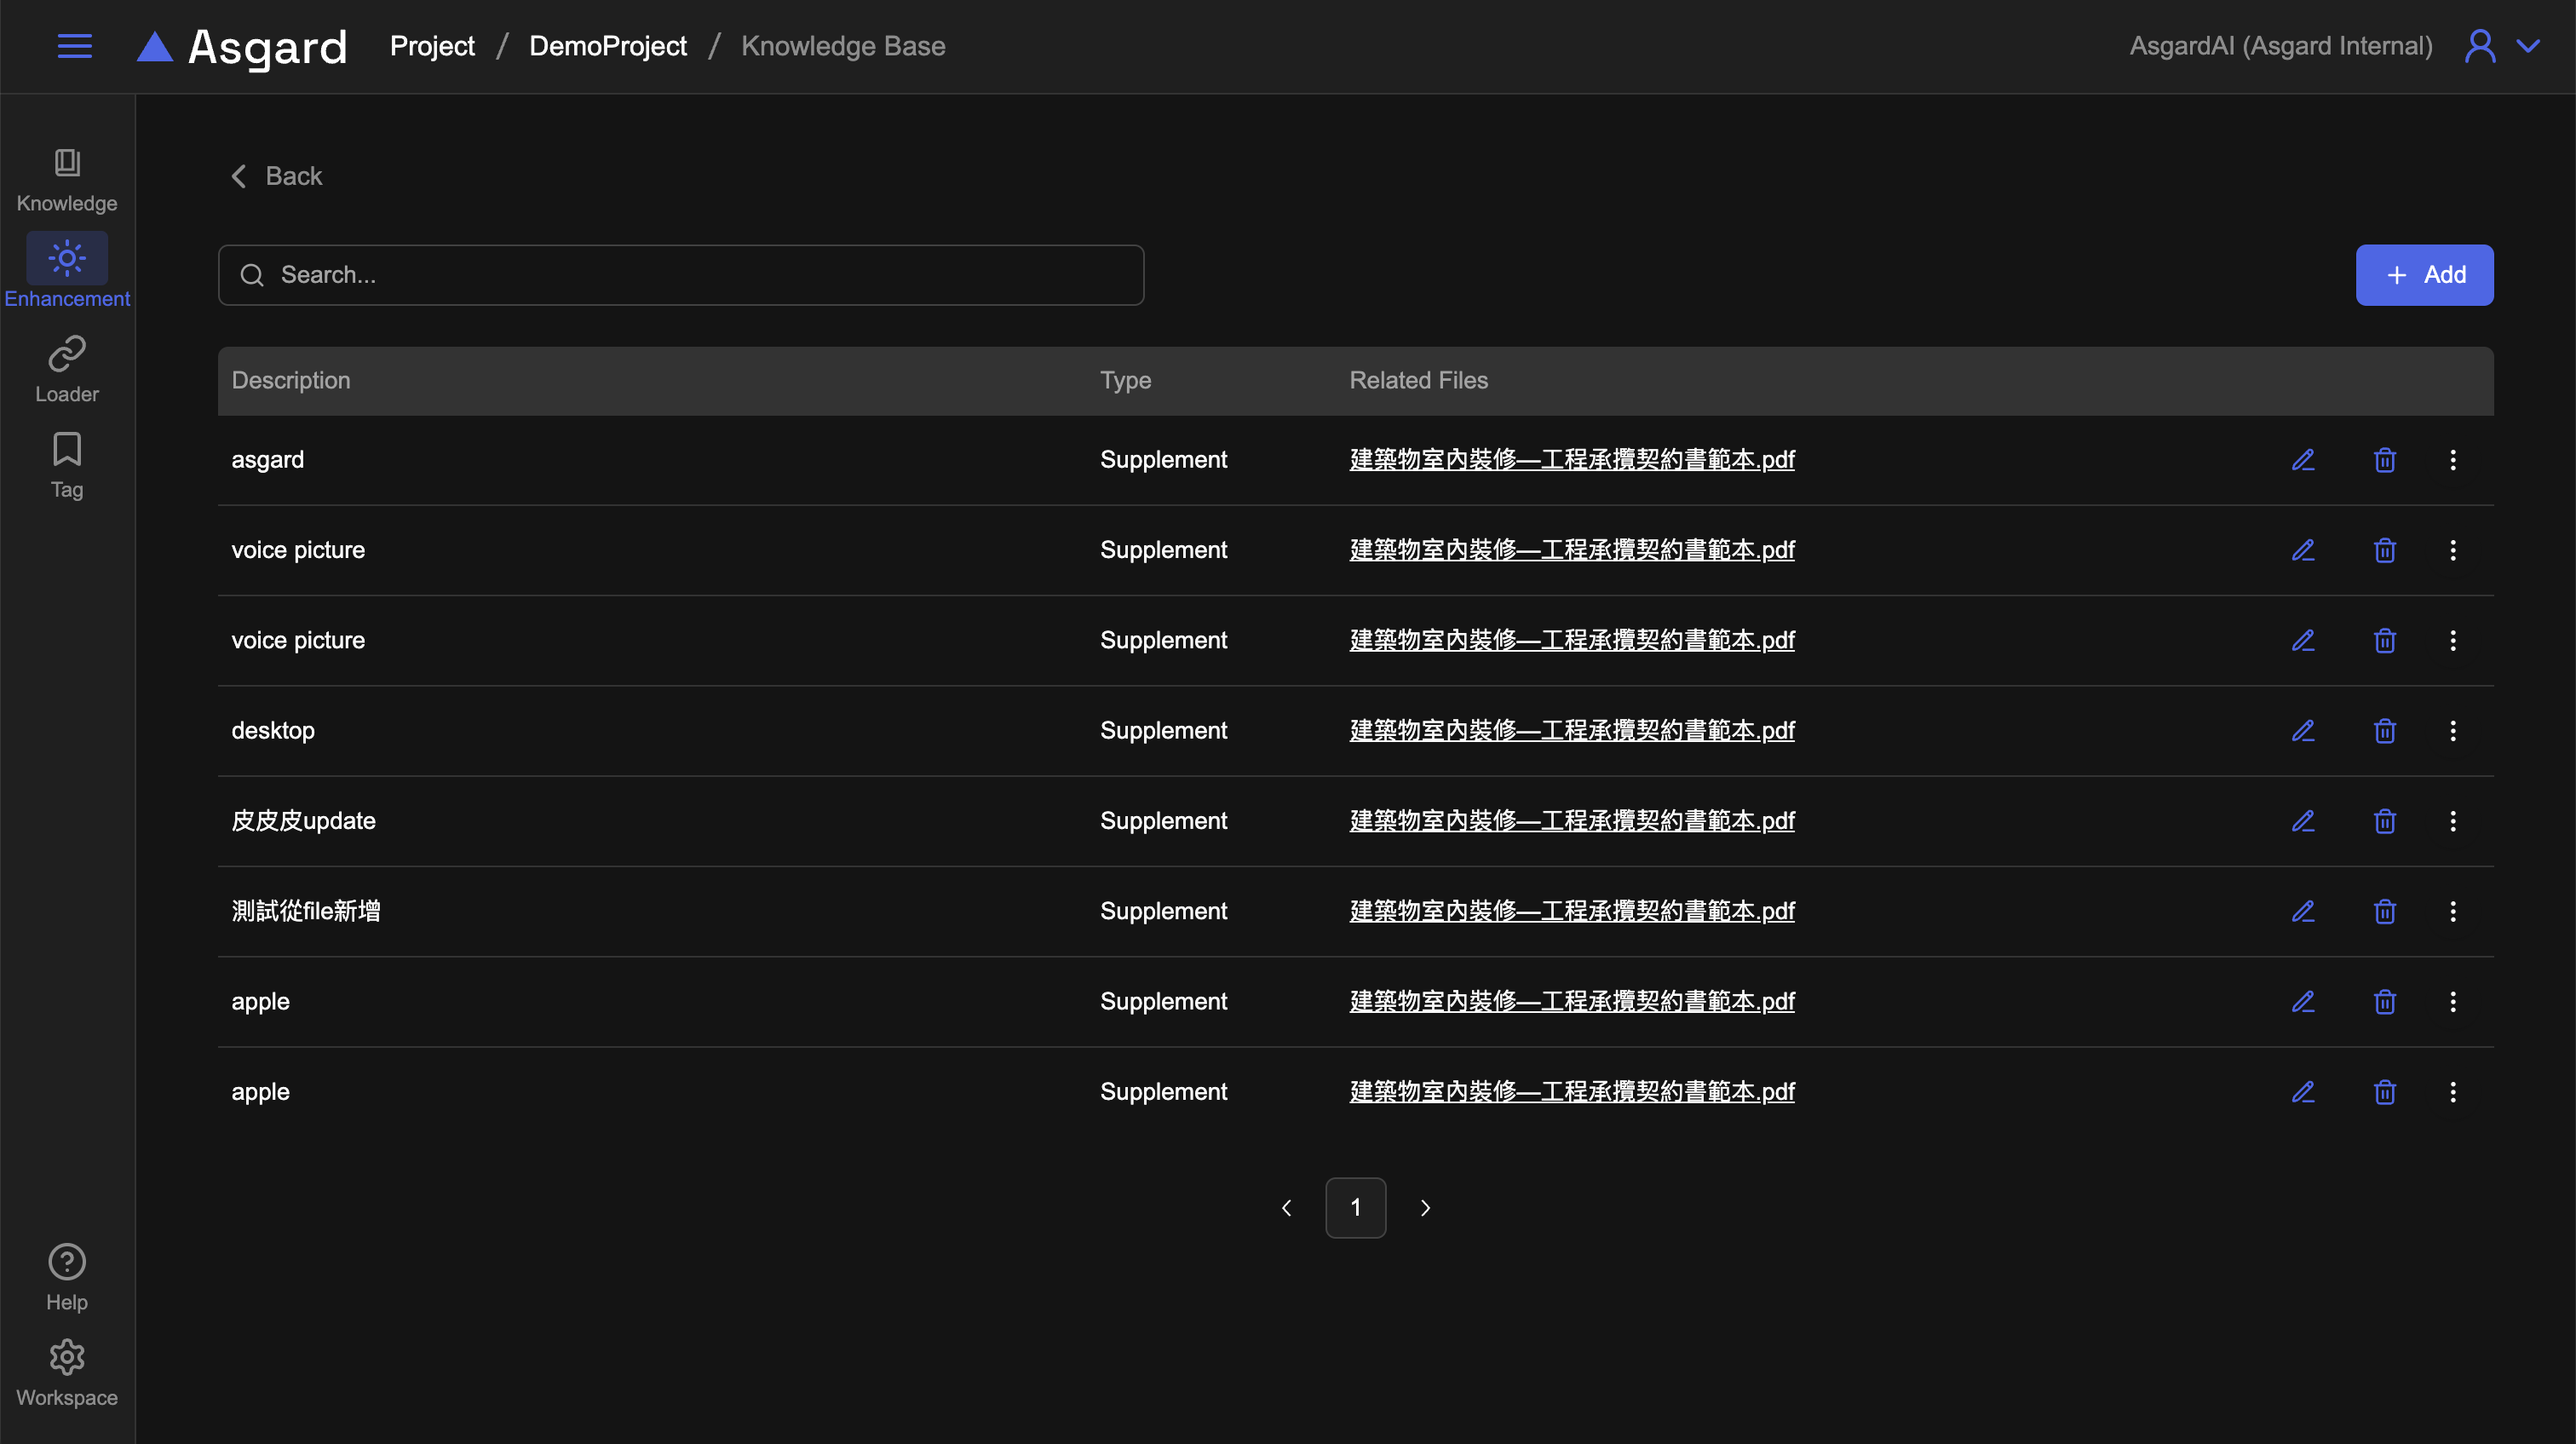
Task: Delete the 皮皮皮update row
Action: click(2384, 821)
